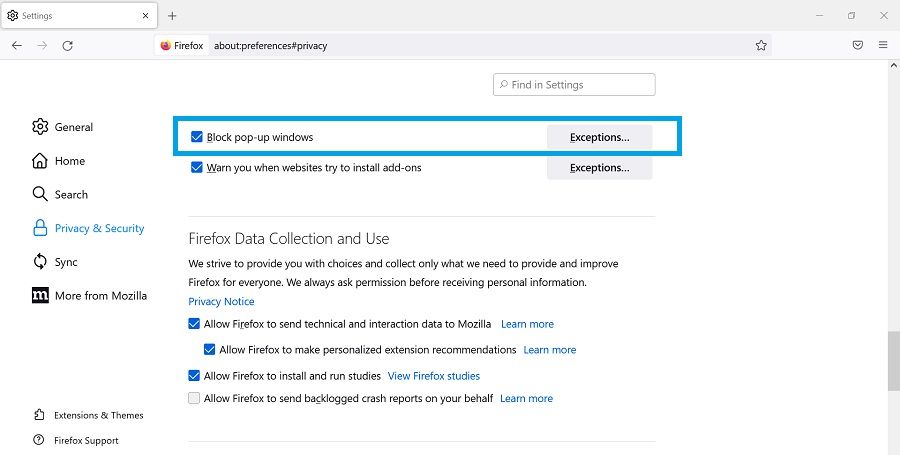The image size is (900, 455).
Task: Open the Firefox hamburger application menu
Action: click(883, 45)
